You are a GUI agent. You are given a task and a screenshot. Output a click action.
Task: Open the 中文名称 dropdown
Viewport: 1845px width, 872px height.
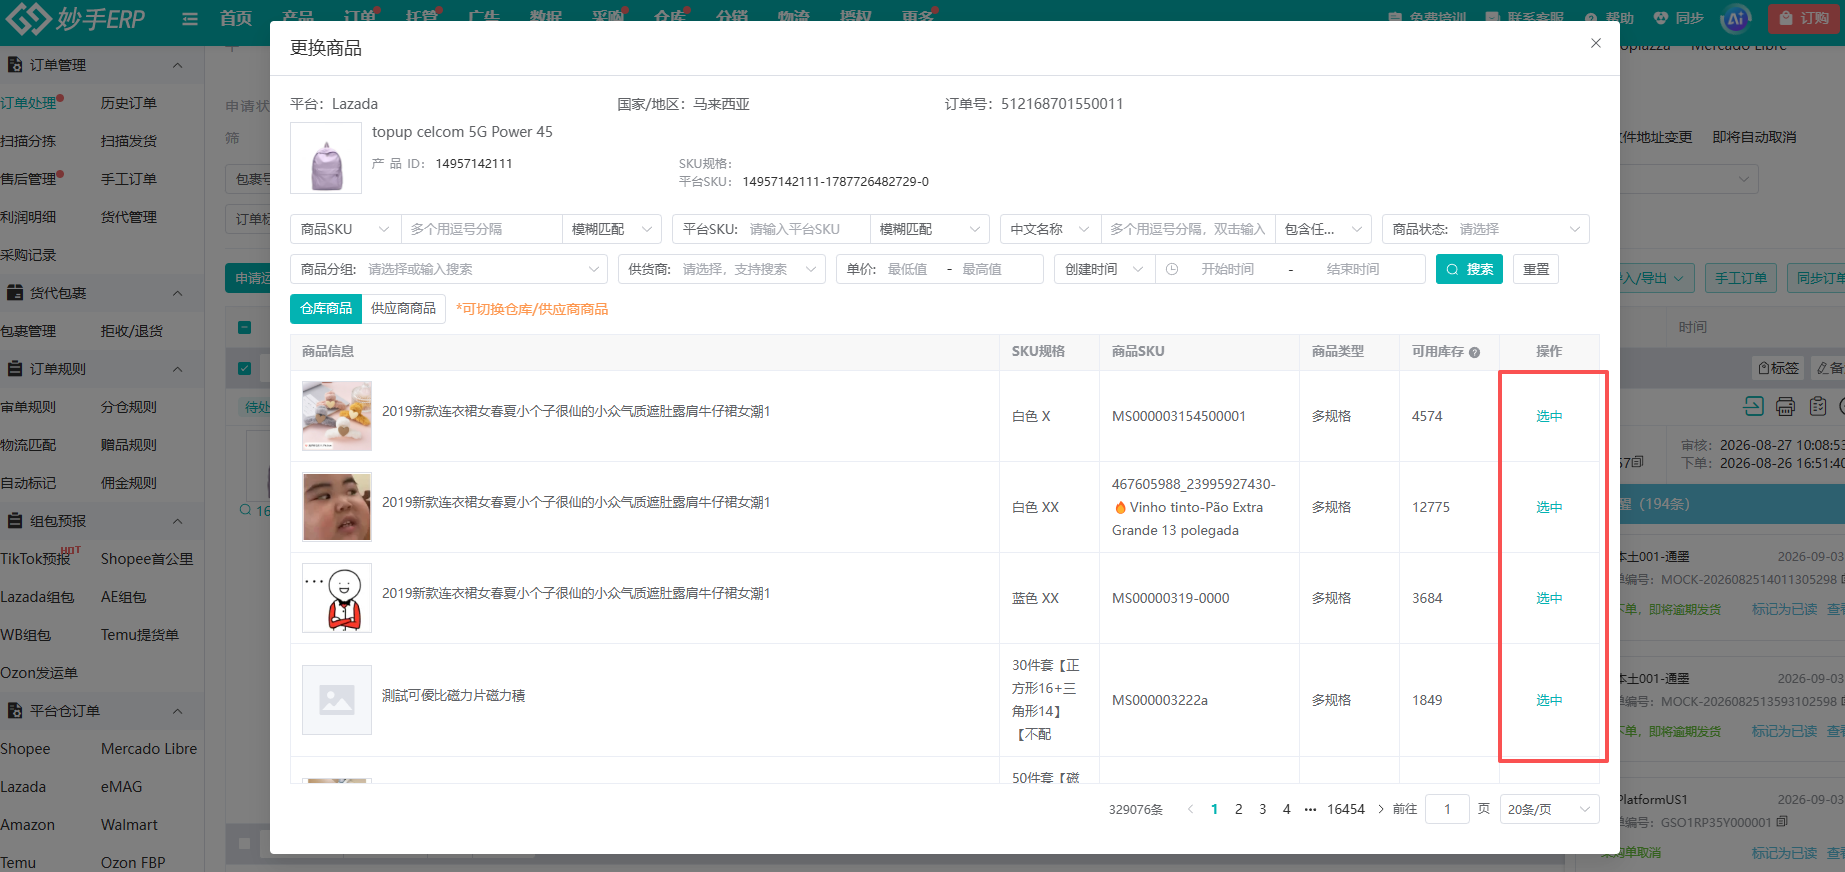pos(1050,229)
